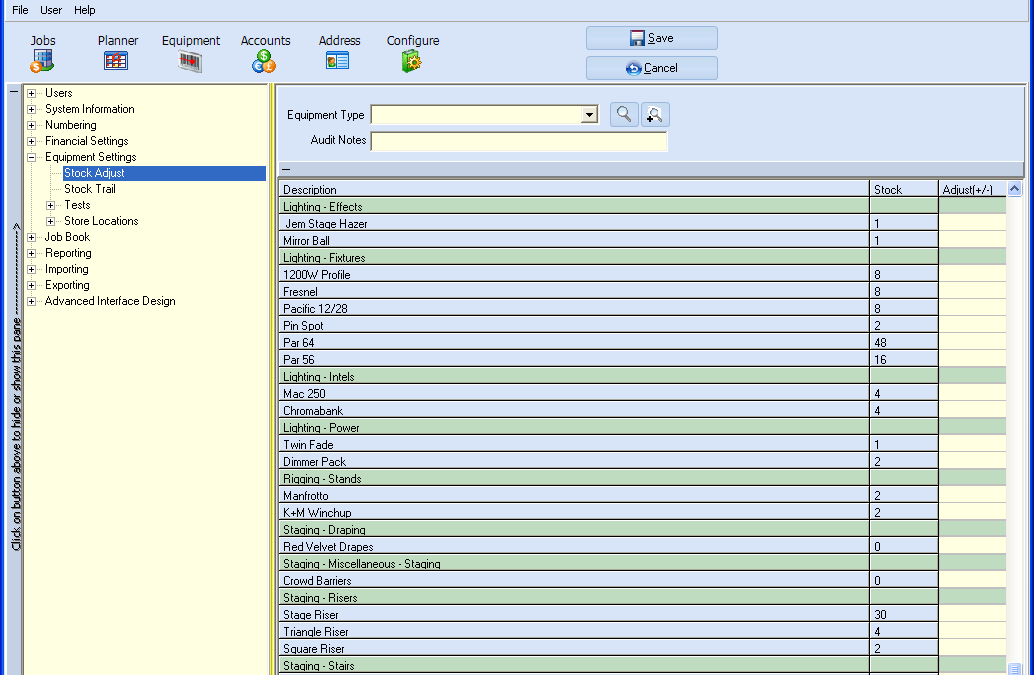Click the table's scroll up arrow
1034x675 pixels.
tap(1015, 189)
